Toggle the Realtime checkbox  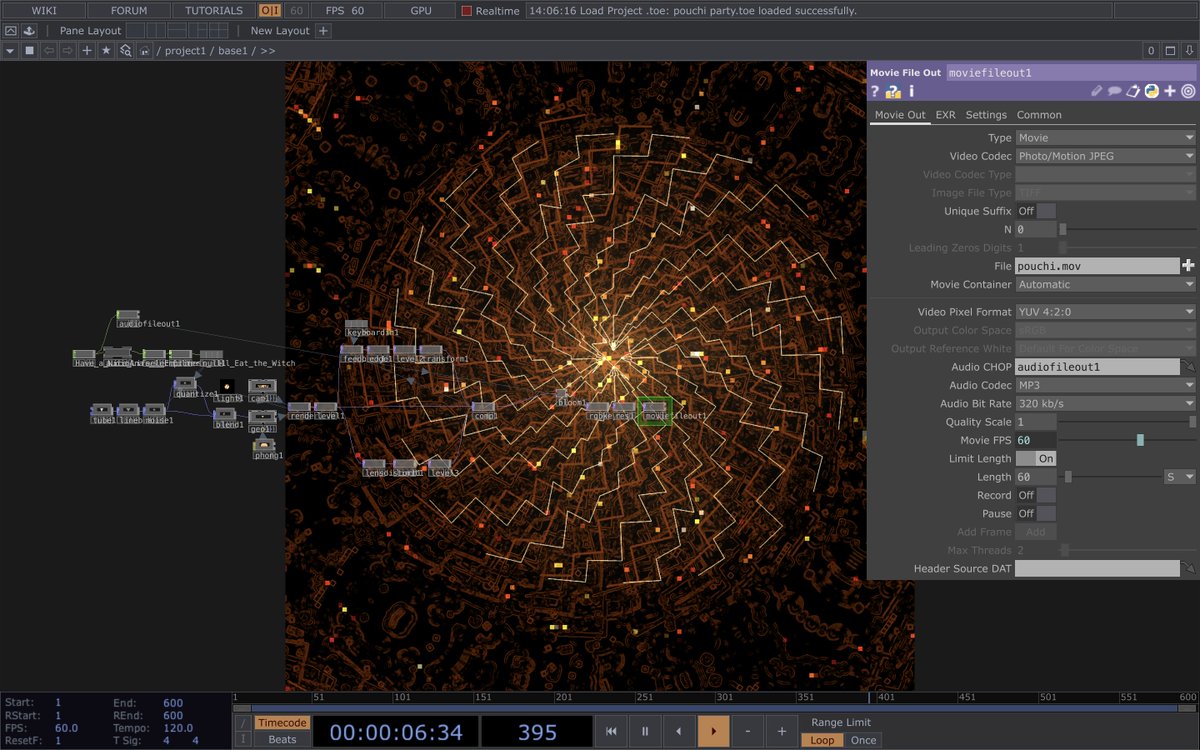click(x=467, y=11)
